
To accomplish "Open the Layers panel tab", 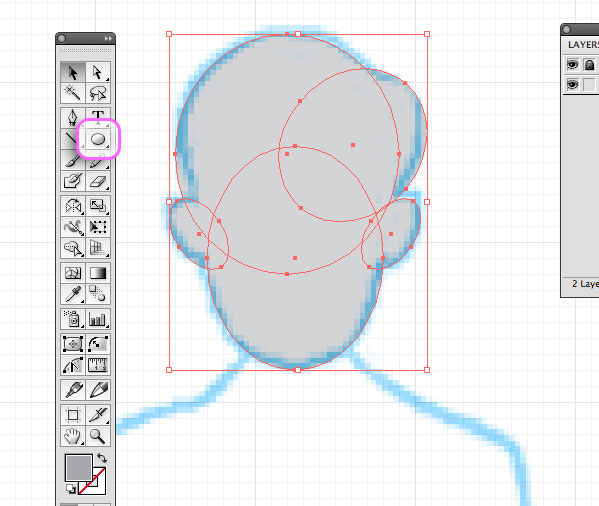I will click(x=583, y=45).
